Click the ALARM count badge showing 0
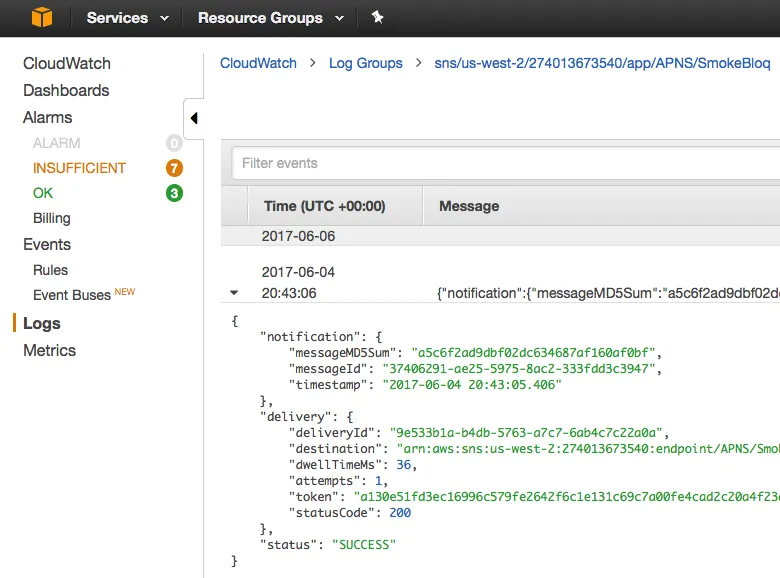The height and width of the screenshot is (578, 780). pos(174,143)
